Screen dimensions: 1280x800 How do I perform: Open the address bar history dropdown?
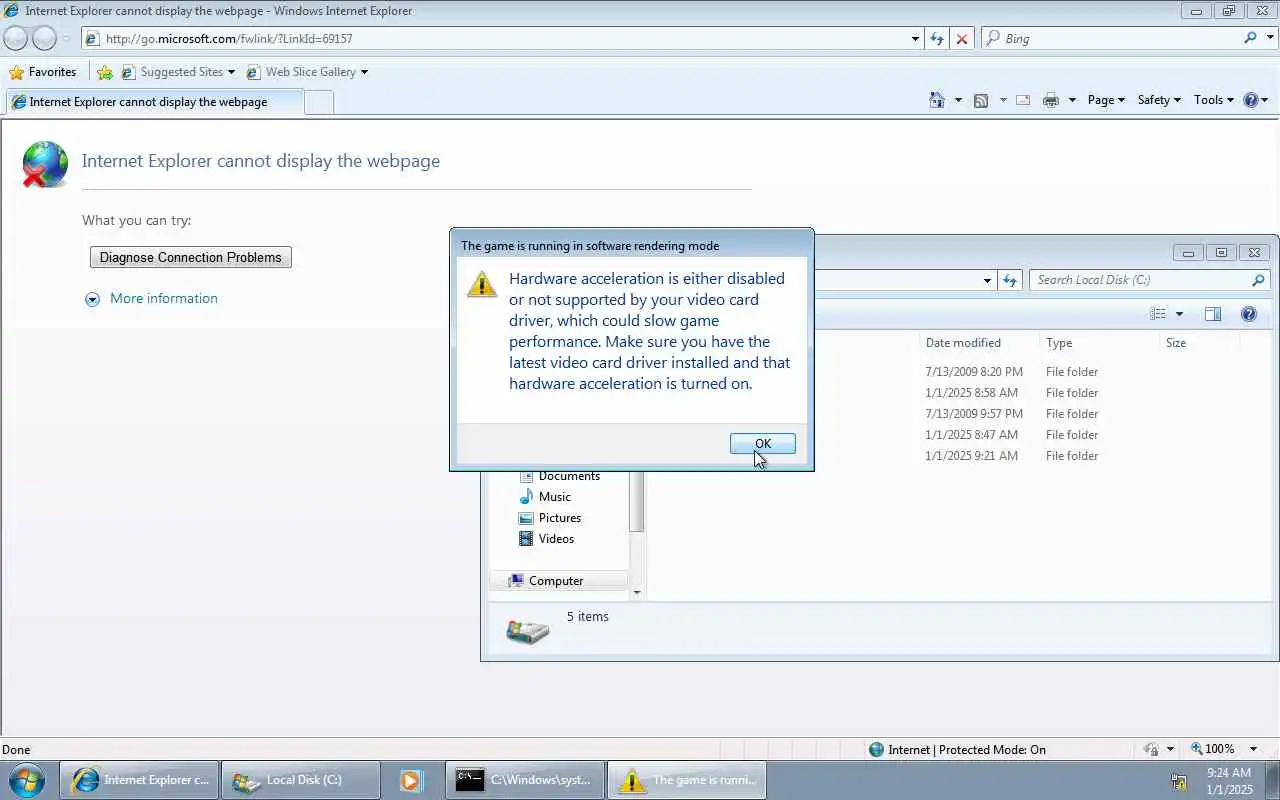(915, 39)
